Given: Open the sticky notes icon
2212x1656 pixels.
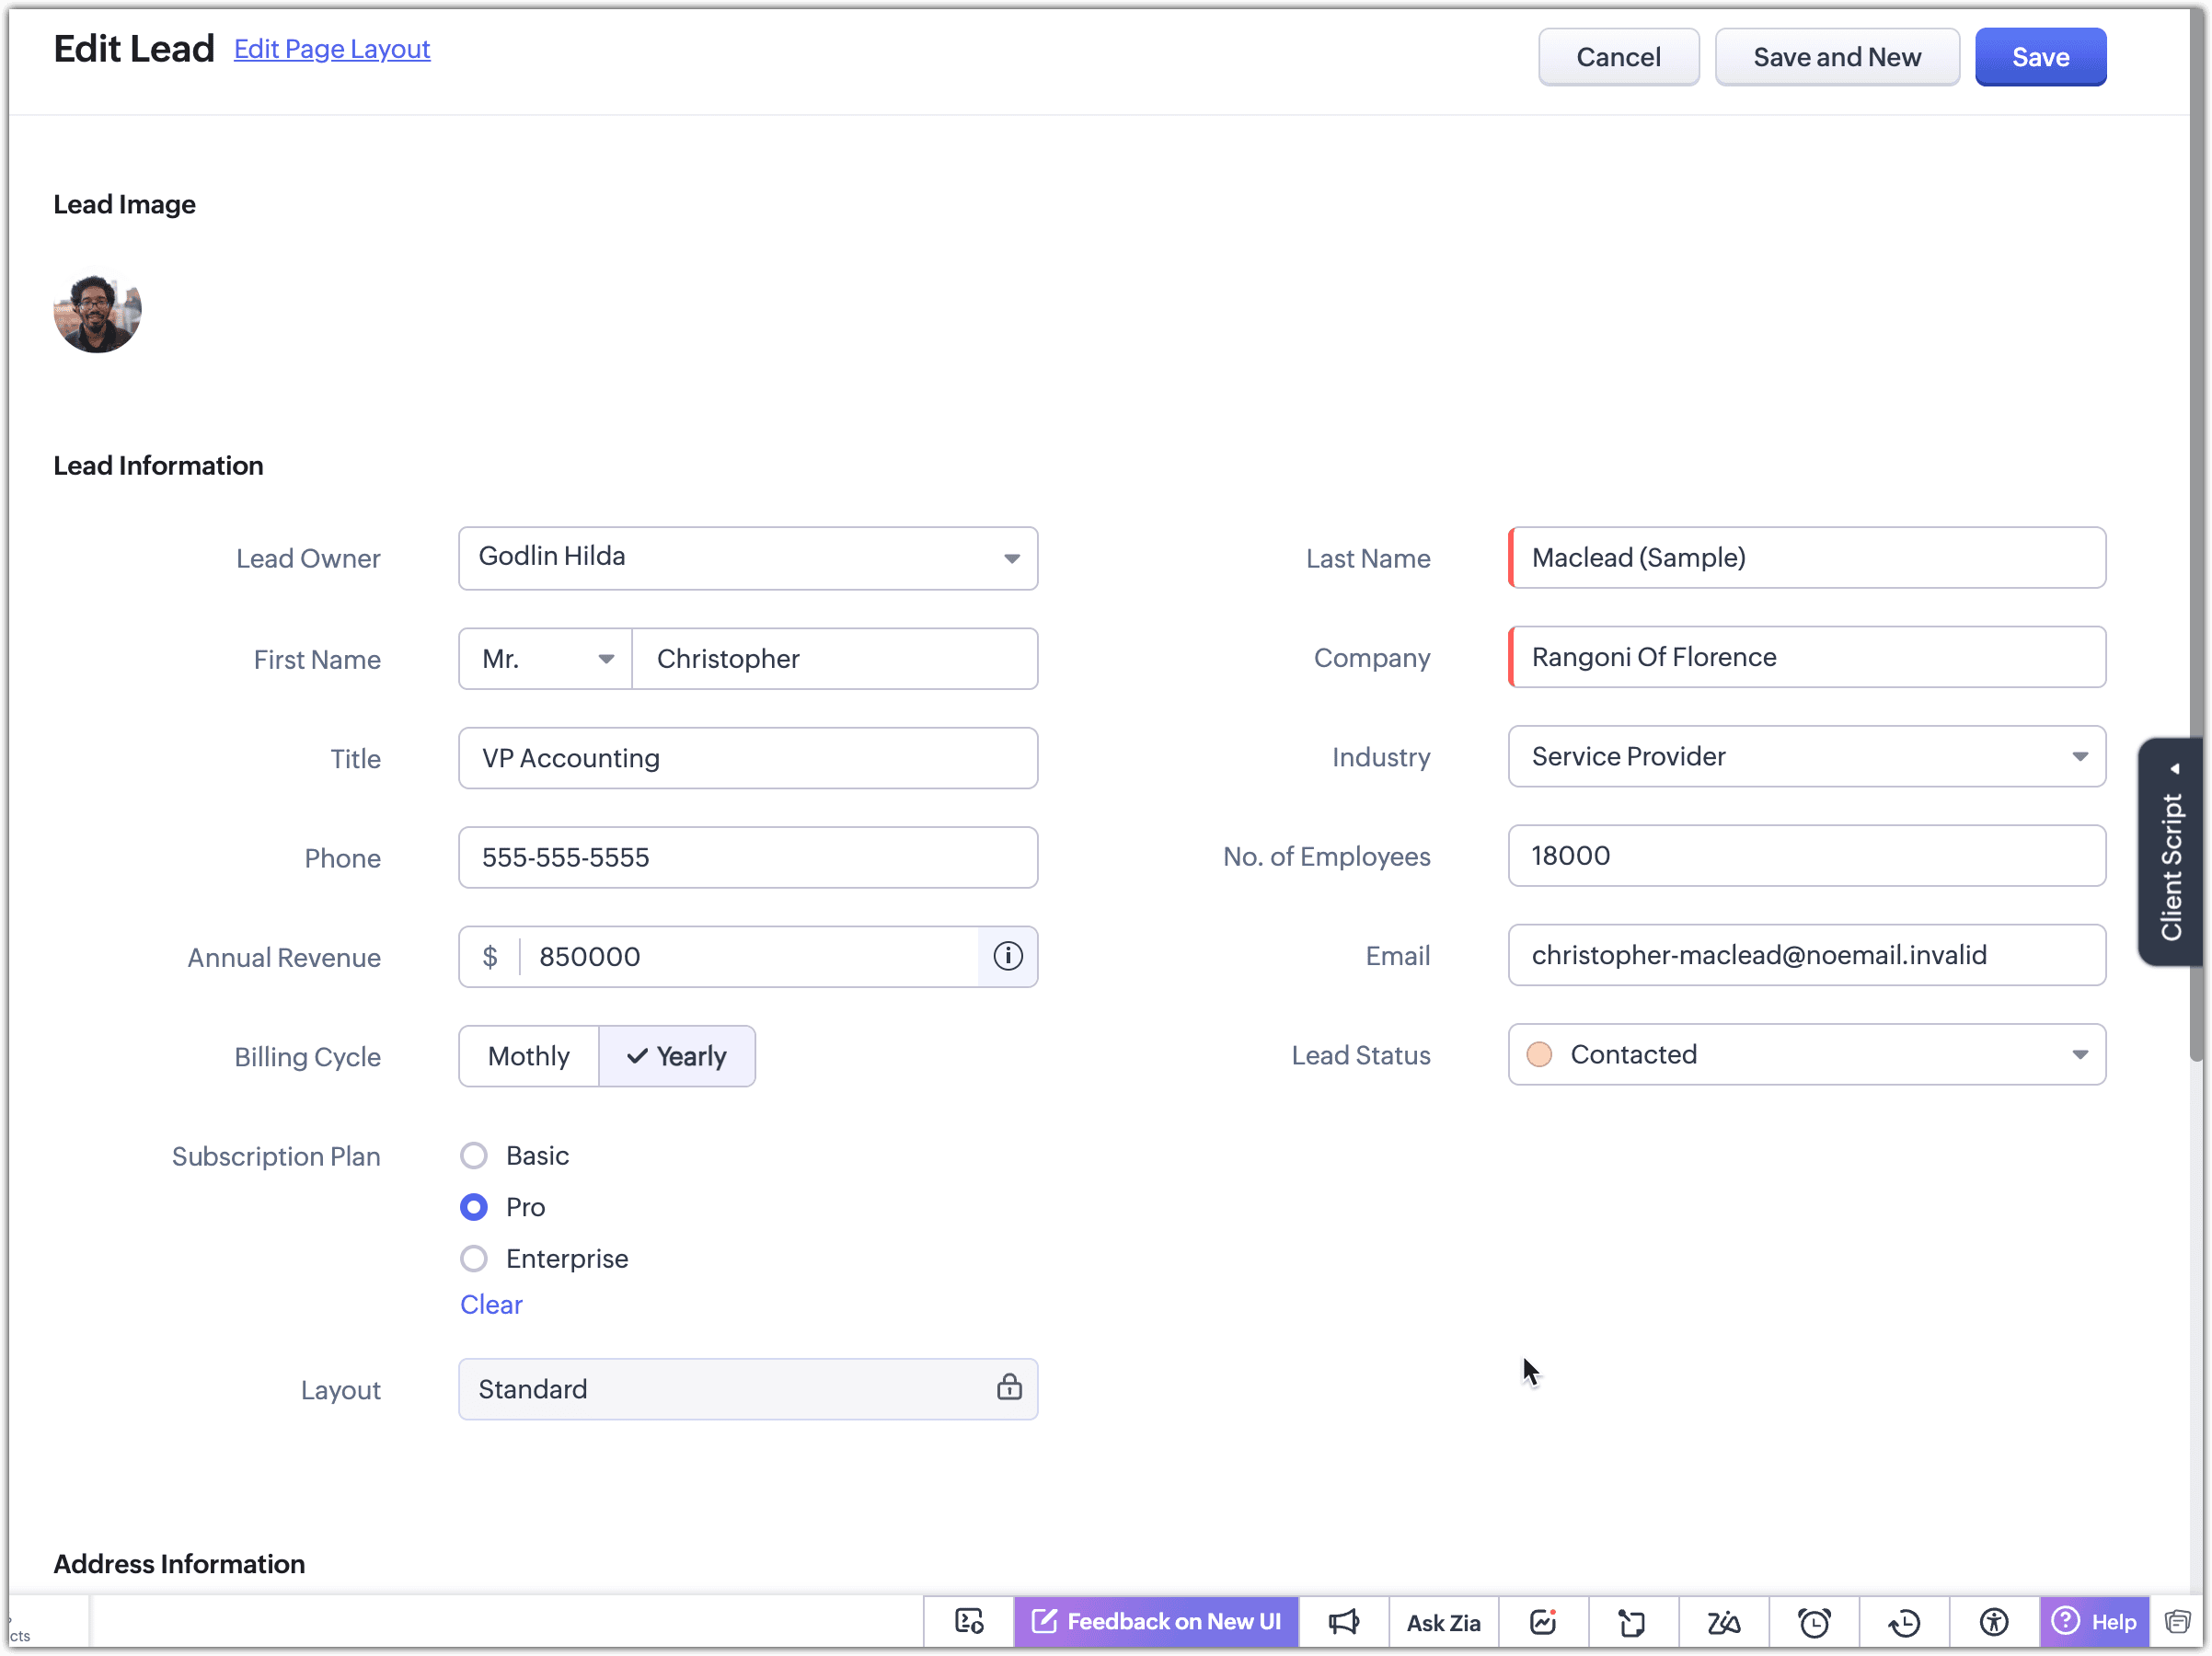Looking at the screenshot, I should (1632, 1621).
